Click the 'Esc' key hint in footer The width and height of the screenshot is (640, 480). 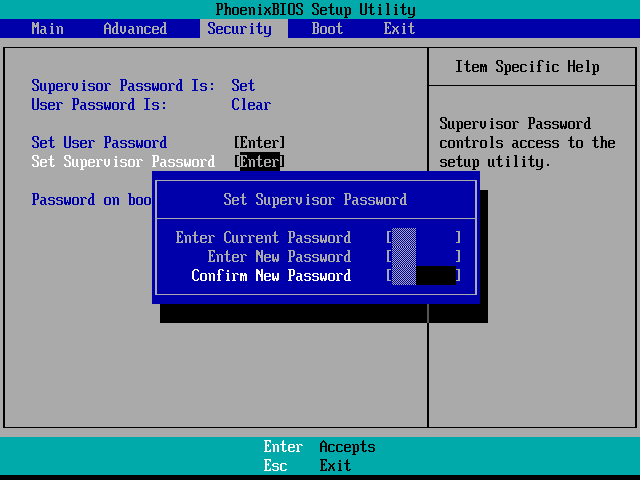276,466
